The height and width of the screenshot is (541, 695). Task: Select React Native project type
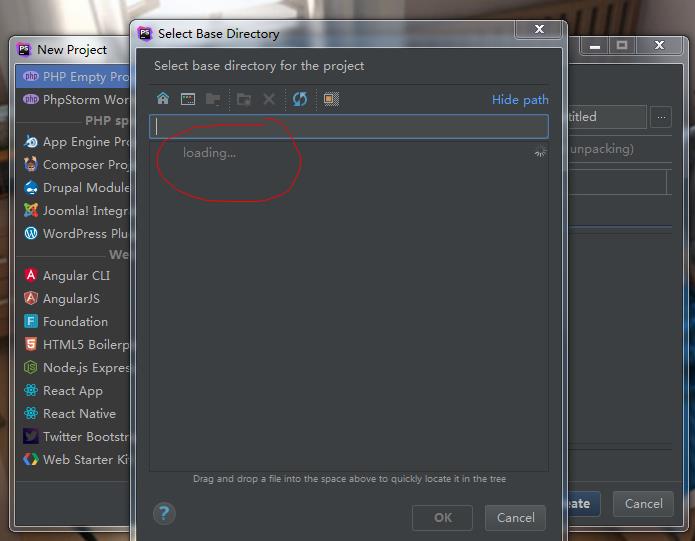[x=73, y=414]
